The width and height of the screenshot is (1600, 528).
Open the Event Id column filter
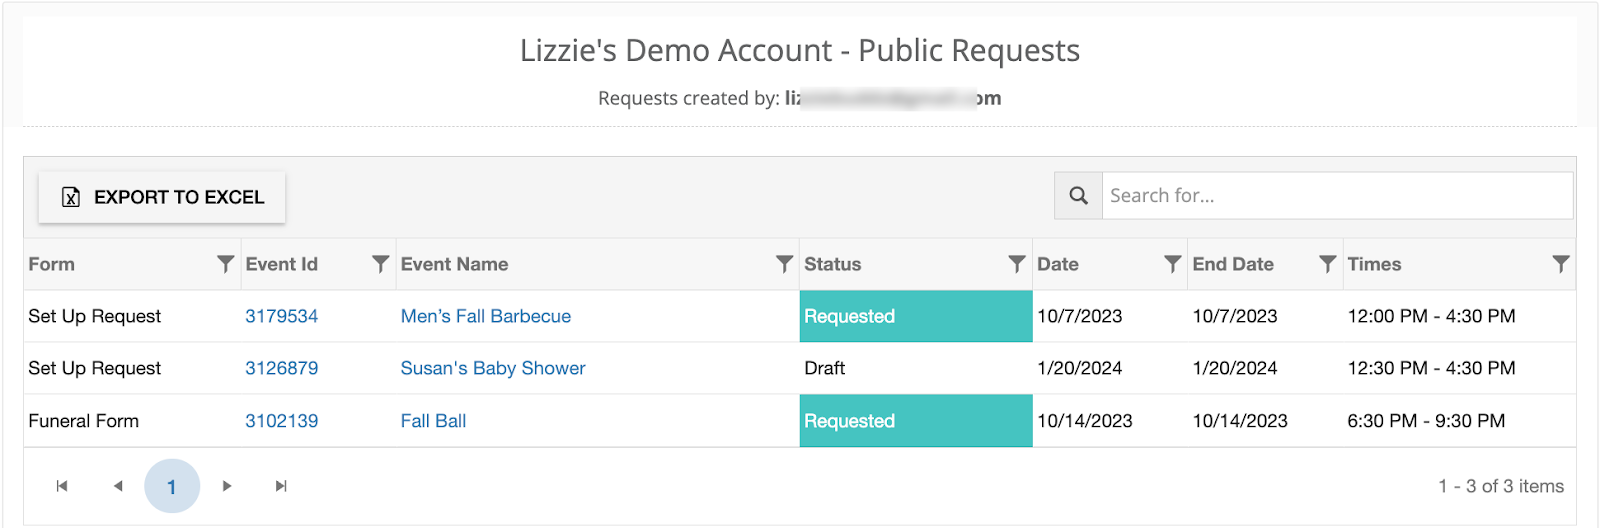(x=380, y=264)
